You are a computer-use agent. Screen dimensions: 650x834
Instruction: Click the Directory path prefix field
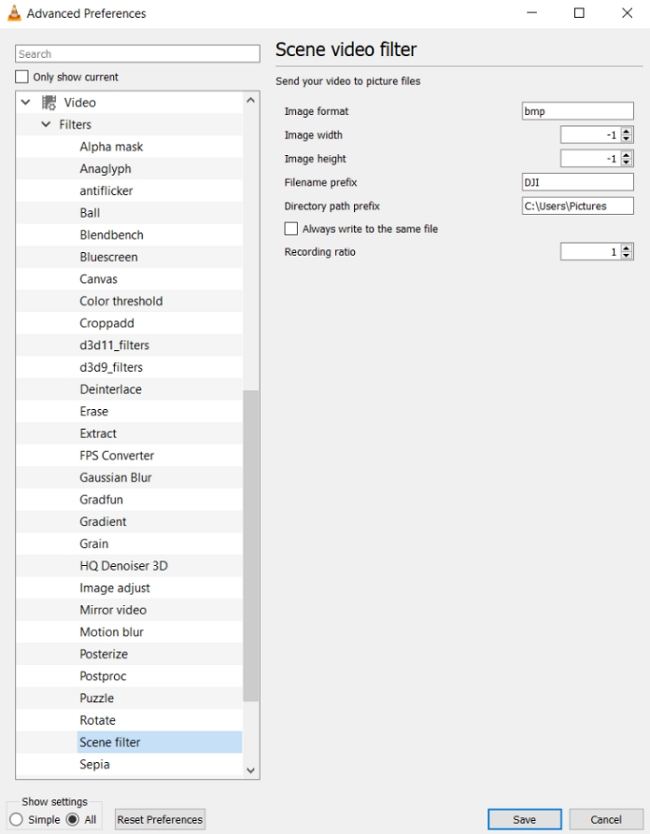578,206
